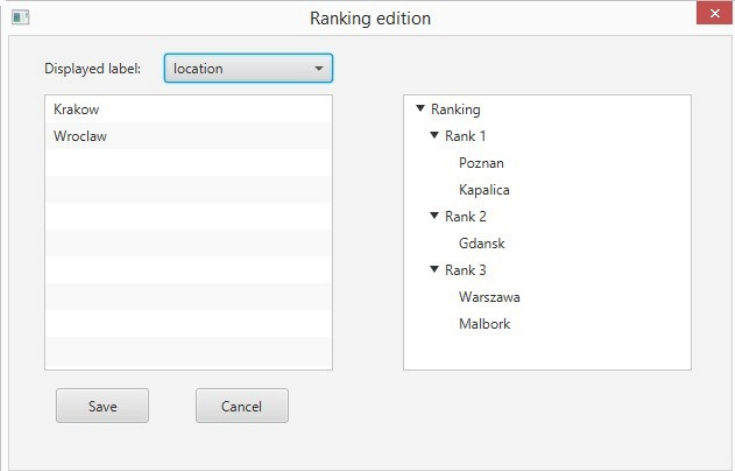Select Malbork under Rank 3
Screen dimensions: 735x471
(x=484, y=324)
